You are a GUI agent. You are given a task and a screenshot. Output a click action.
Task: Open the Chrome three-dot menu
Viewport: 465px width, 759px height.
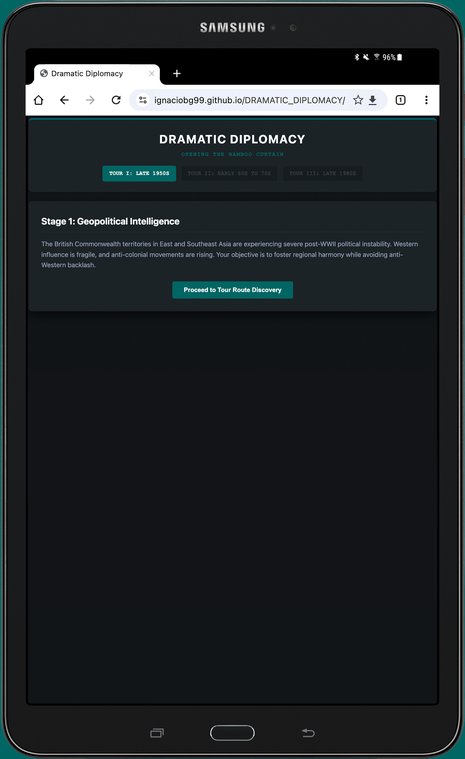click(426, 100)
